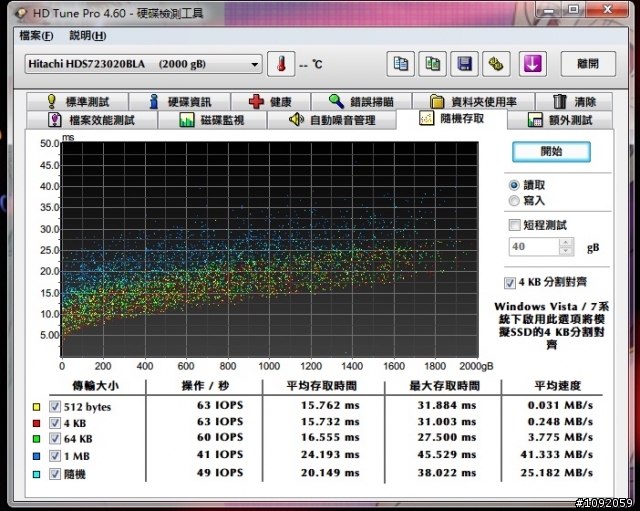Select the 隨機存取 tab
The image size is (640, 511).
[451, 119]
